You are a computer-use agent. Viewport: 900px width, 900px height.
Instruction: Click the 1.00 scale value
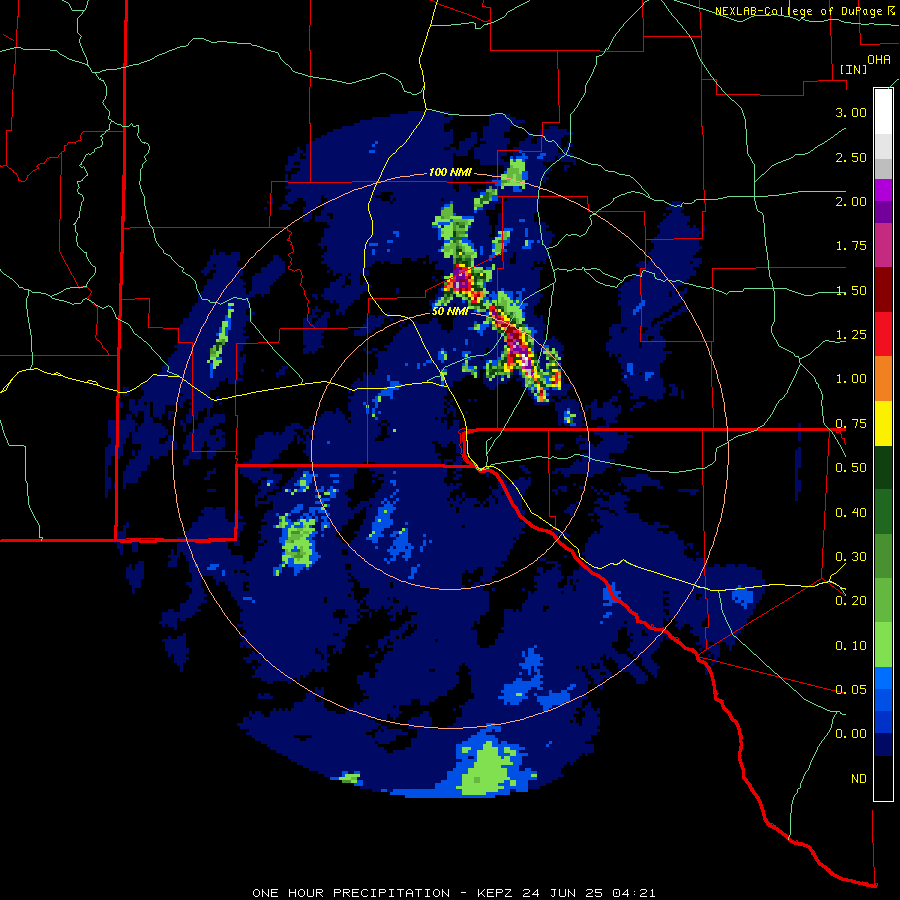(851, 379)
